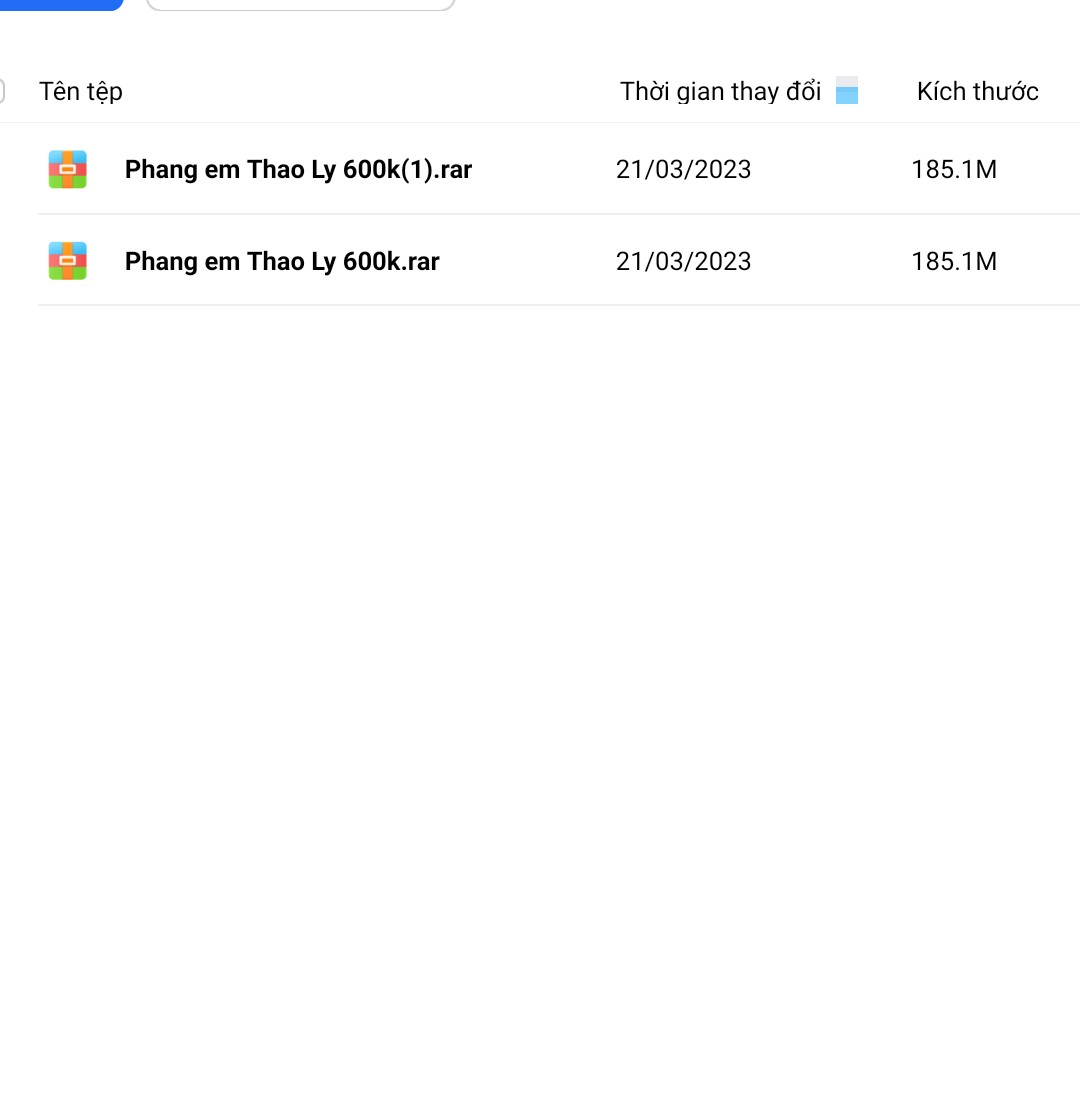The height and width of the screenshot is (1096, 1080).
Task: Click the divider line under the header row
Action: click(540, 122)
